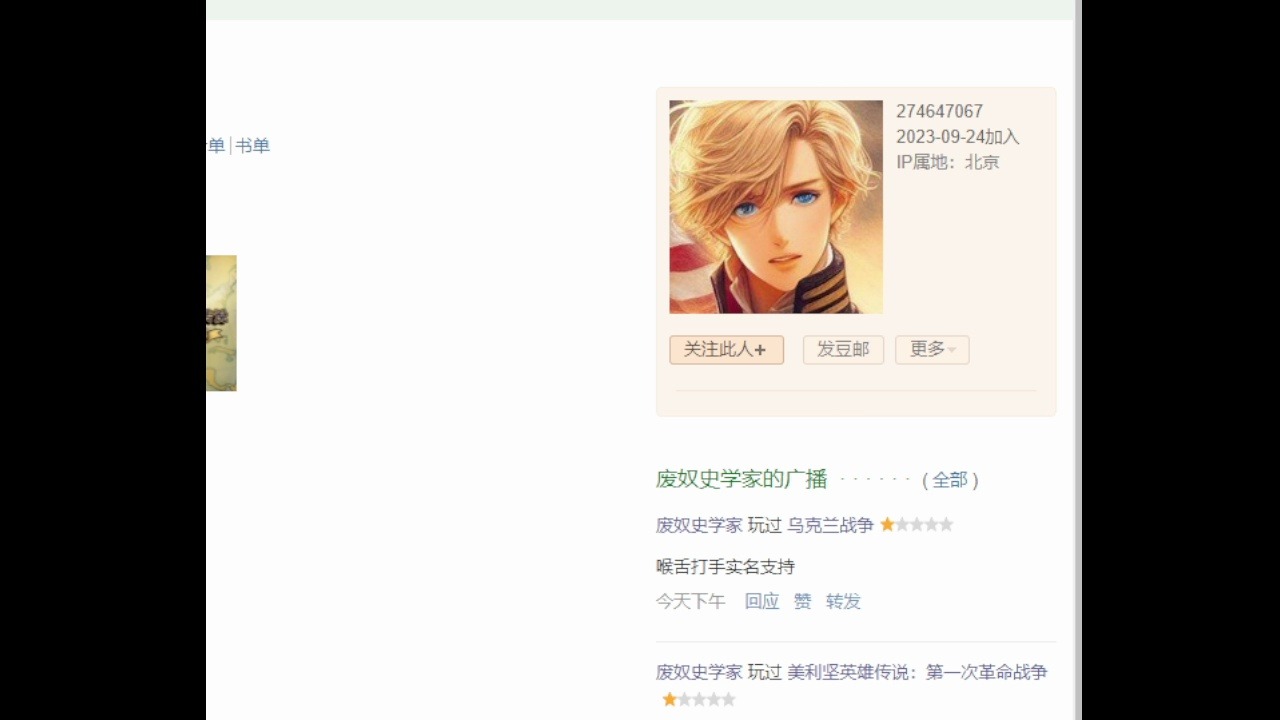Open the partially visible game cover thumbnail
This screenshot has height=720, width=1280.
point(221,323)
